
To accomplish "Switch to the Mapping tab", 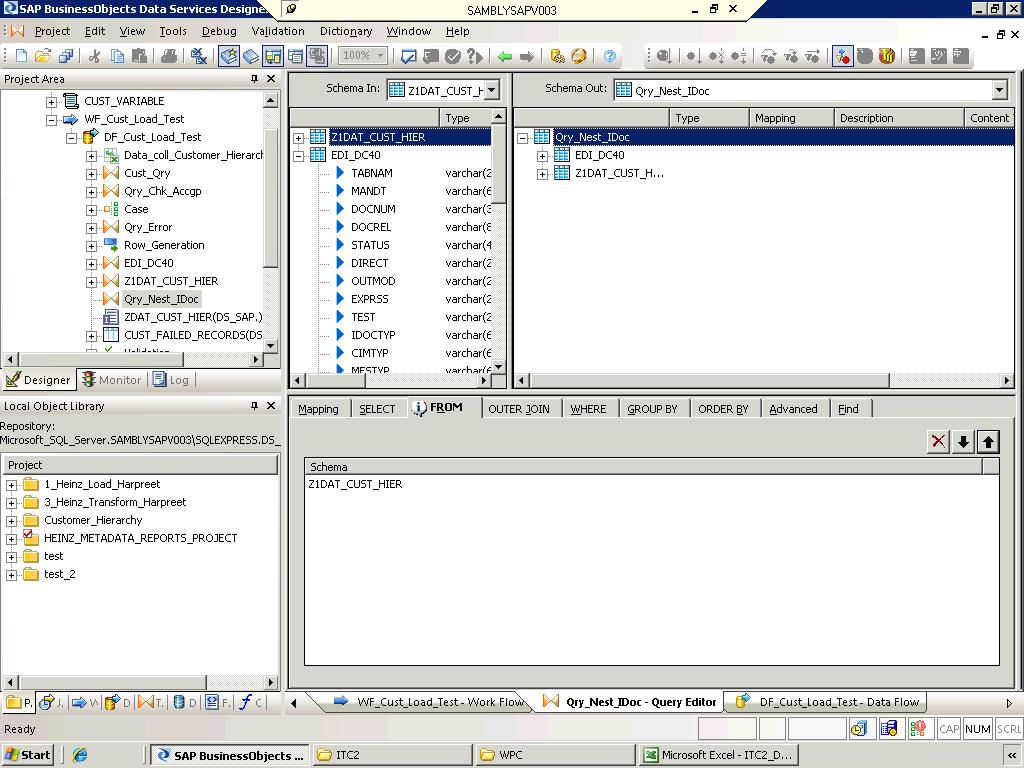I will pos(318,409).
